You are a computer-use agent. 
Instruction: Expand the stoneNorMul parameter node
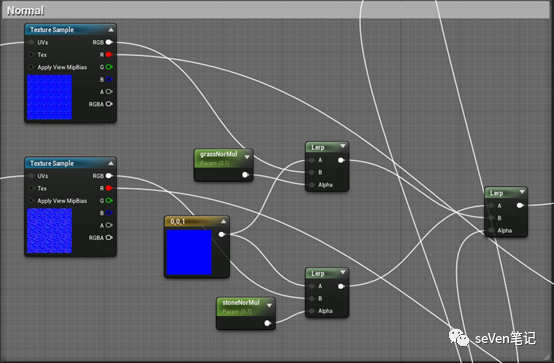click(x=269, y=305)
